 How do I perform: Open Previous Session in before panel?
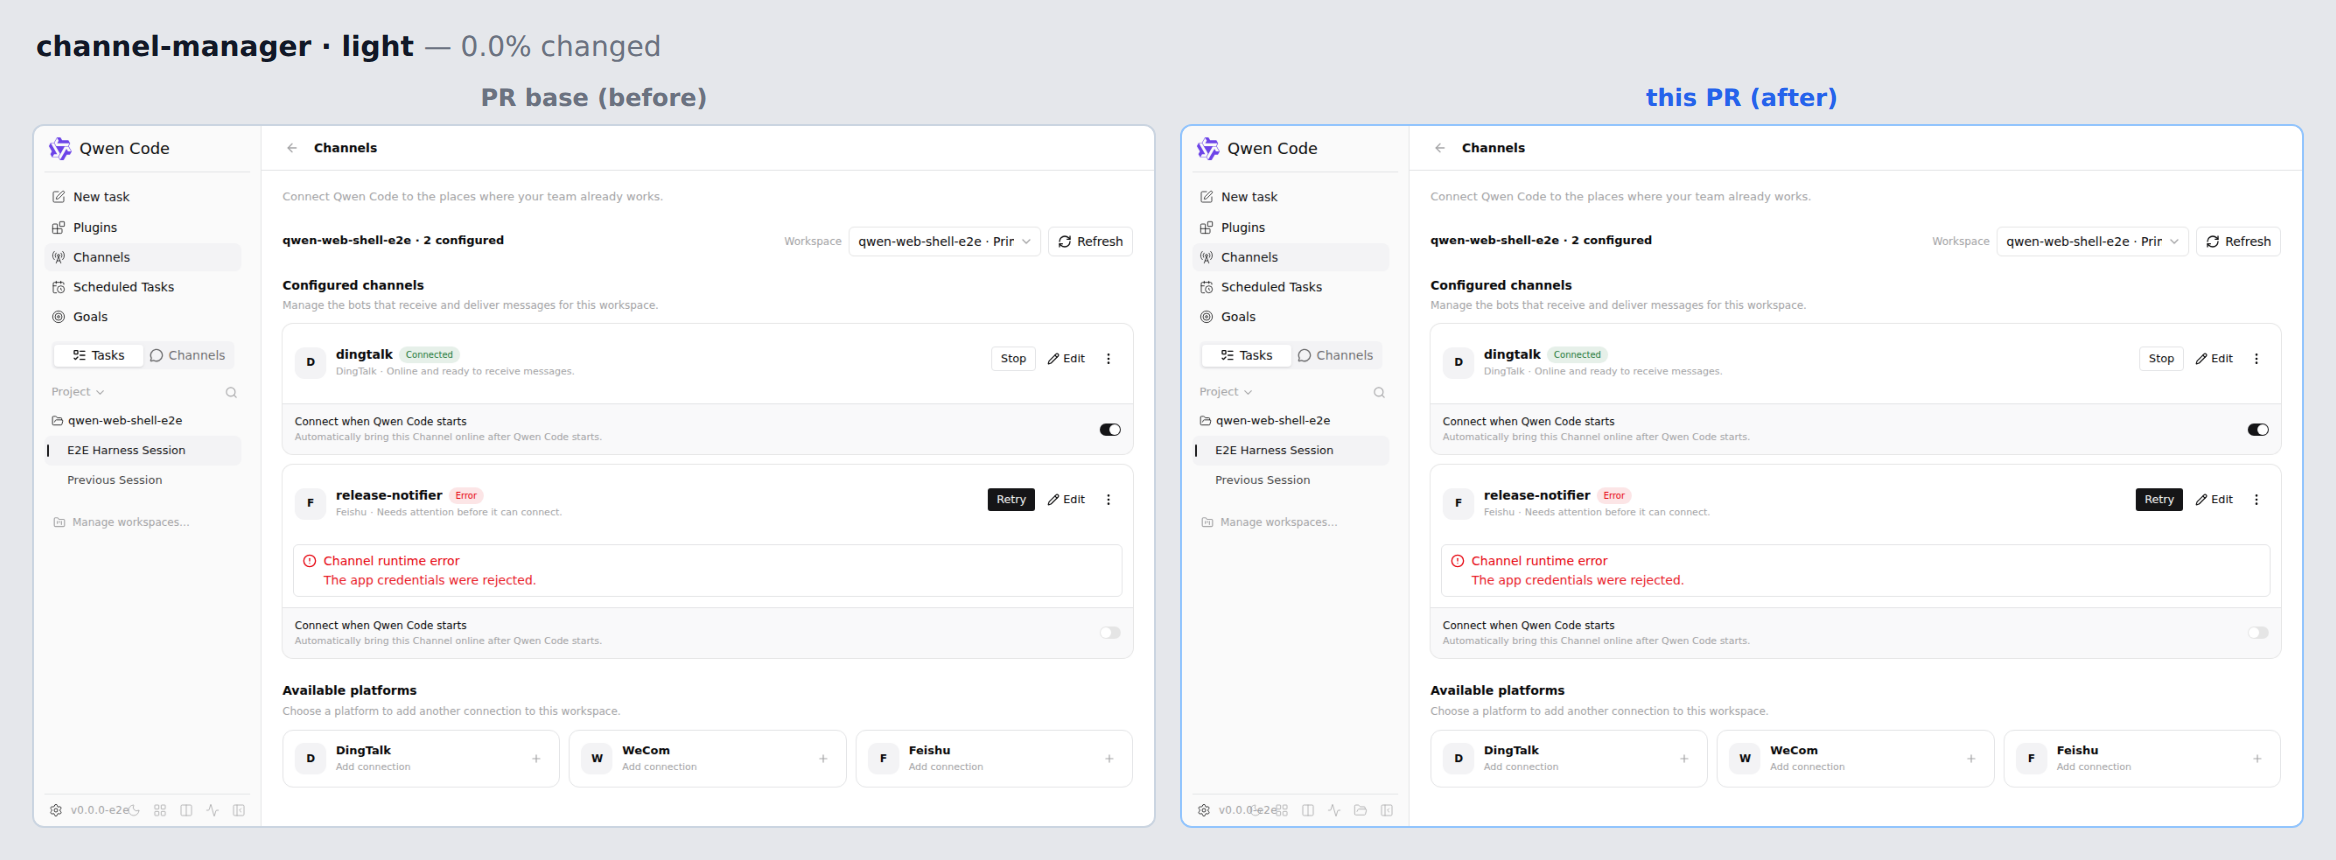pyautogui.click(x=144, y=481)
